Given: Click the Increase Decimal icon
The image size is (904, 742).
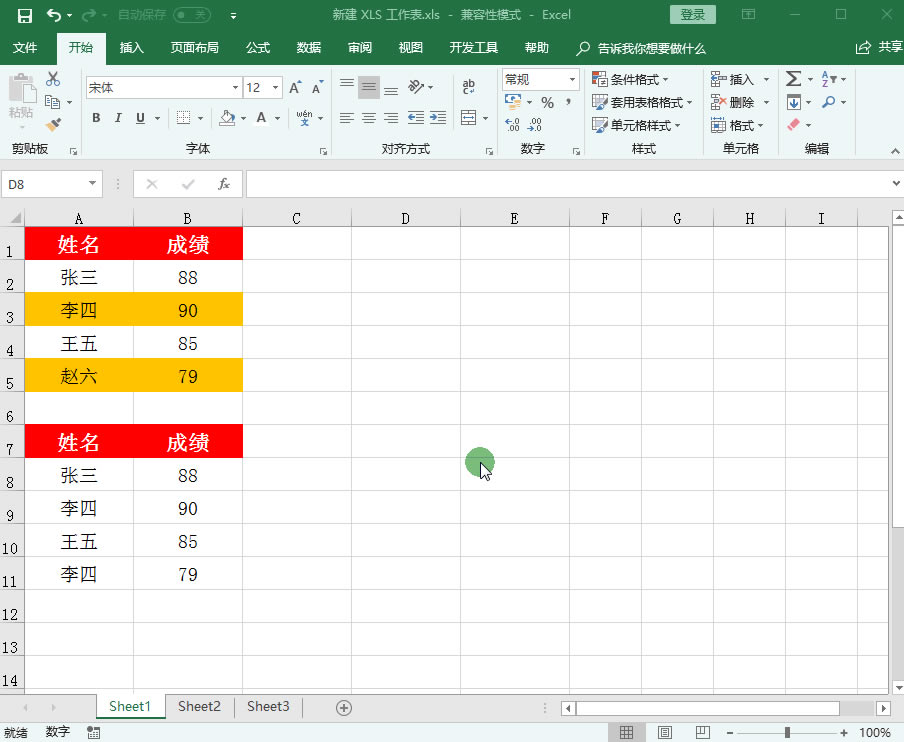Looking at the screenshot, I should coord(512,123).
